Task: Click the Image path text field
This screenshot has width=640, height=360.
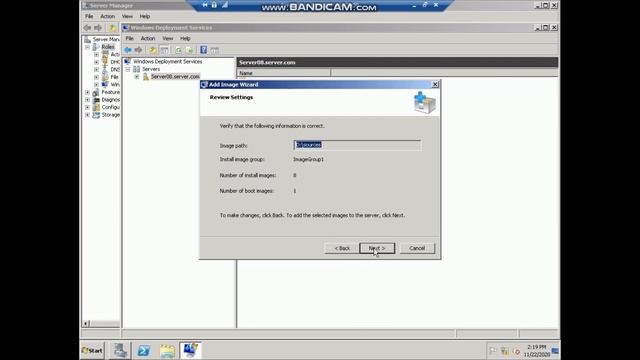Action: (357, 145)
